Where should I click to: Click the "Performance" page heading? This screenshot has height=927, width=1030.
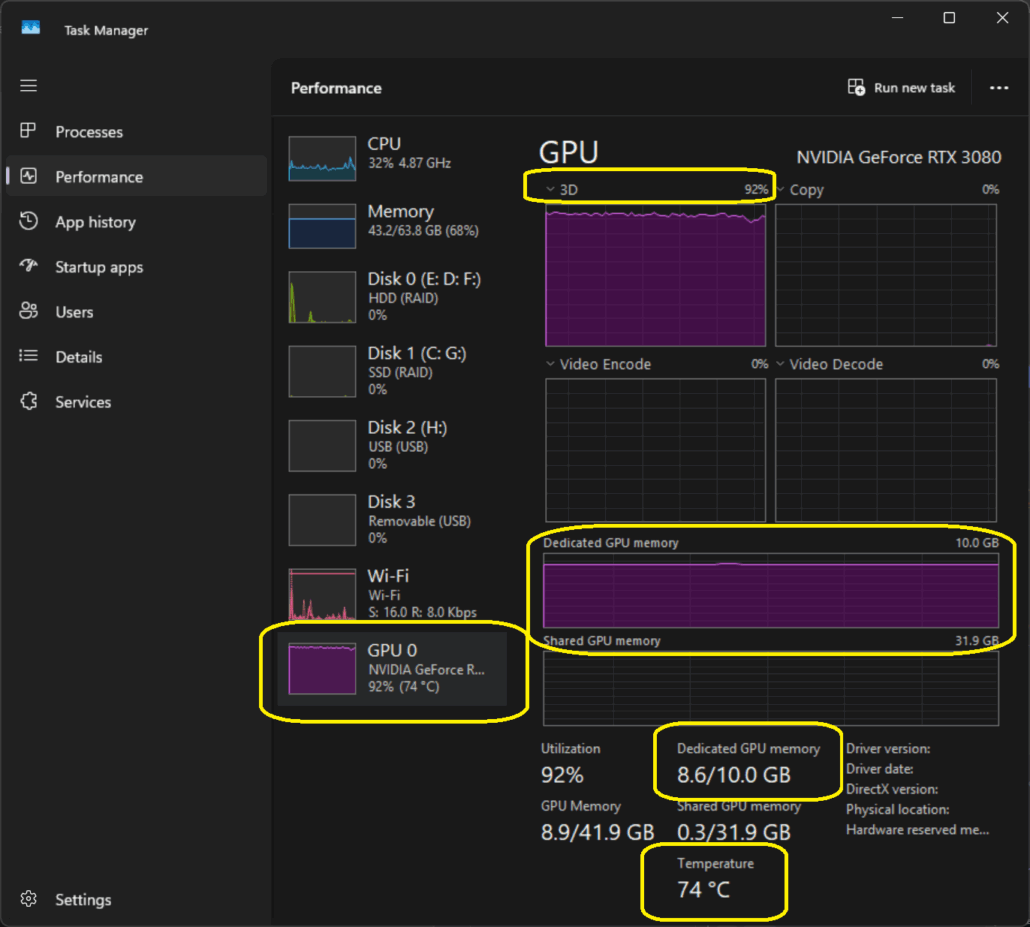pos(336,88)
